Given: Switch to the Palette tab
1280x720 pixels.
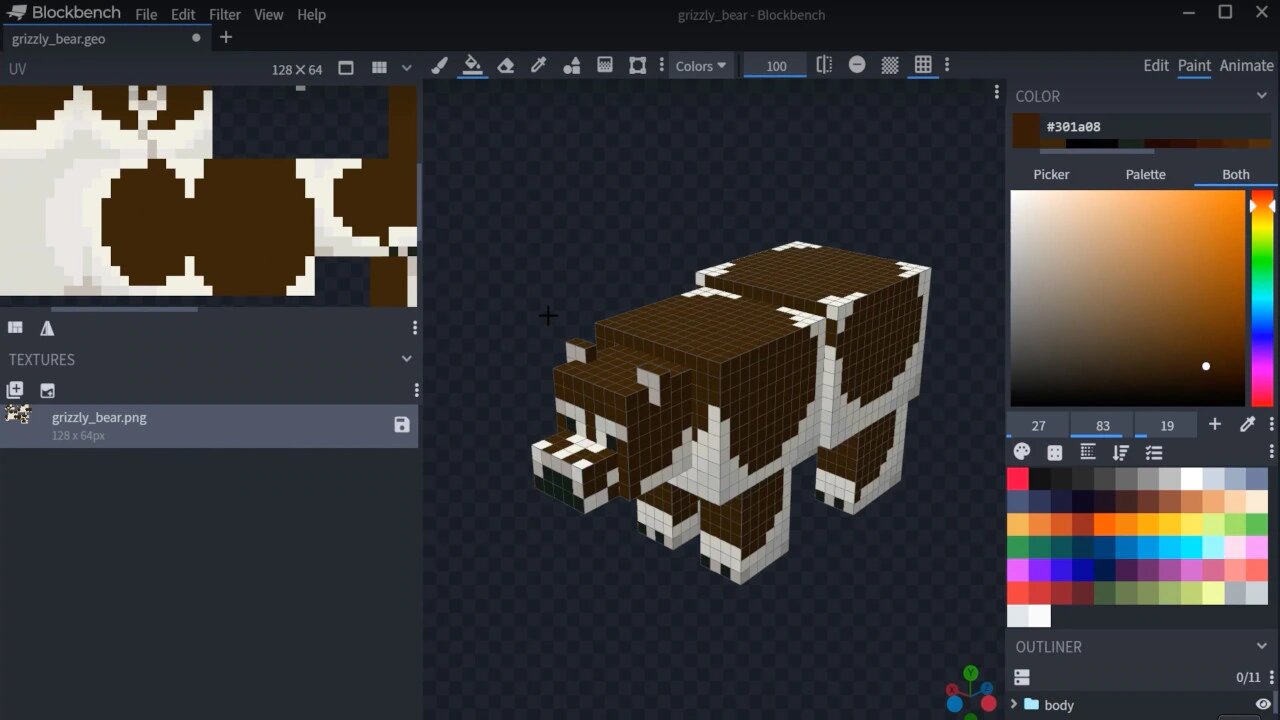Looking at the screenshot, I should [x=1145, y=174].
